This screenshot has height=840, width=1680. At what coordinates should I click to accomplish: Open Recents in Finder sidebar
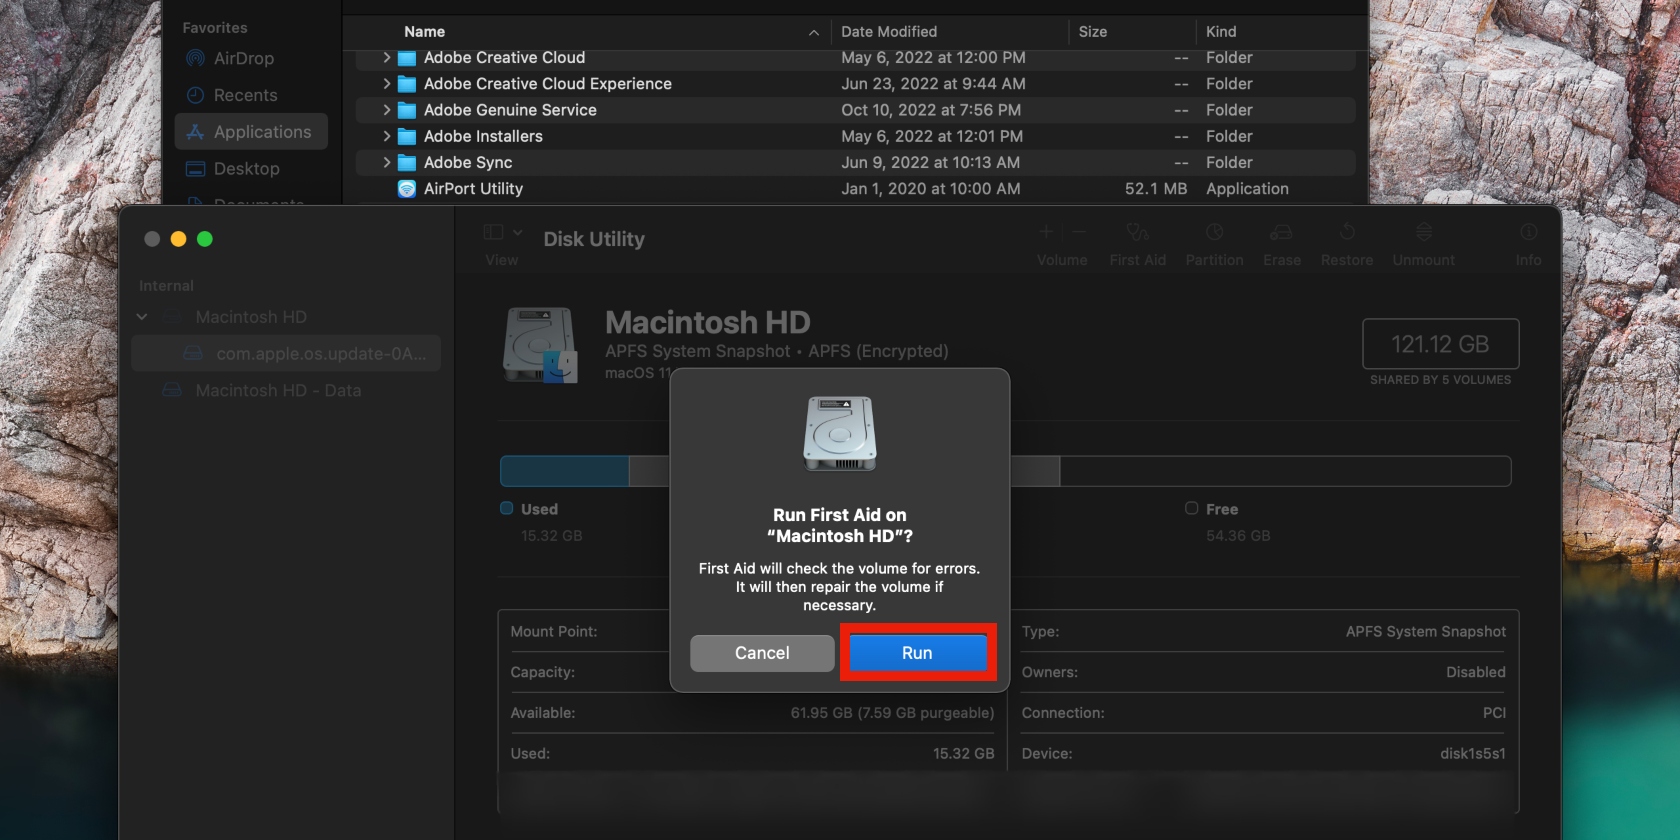(251, 95)
